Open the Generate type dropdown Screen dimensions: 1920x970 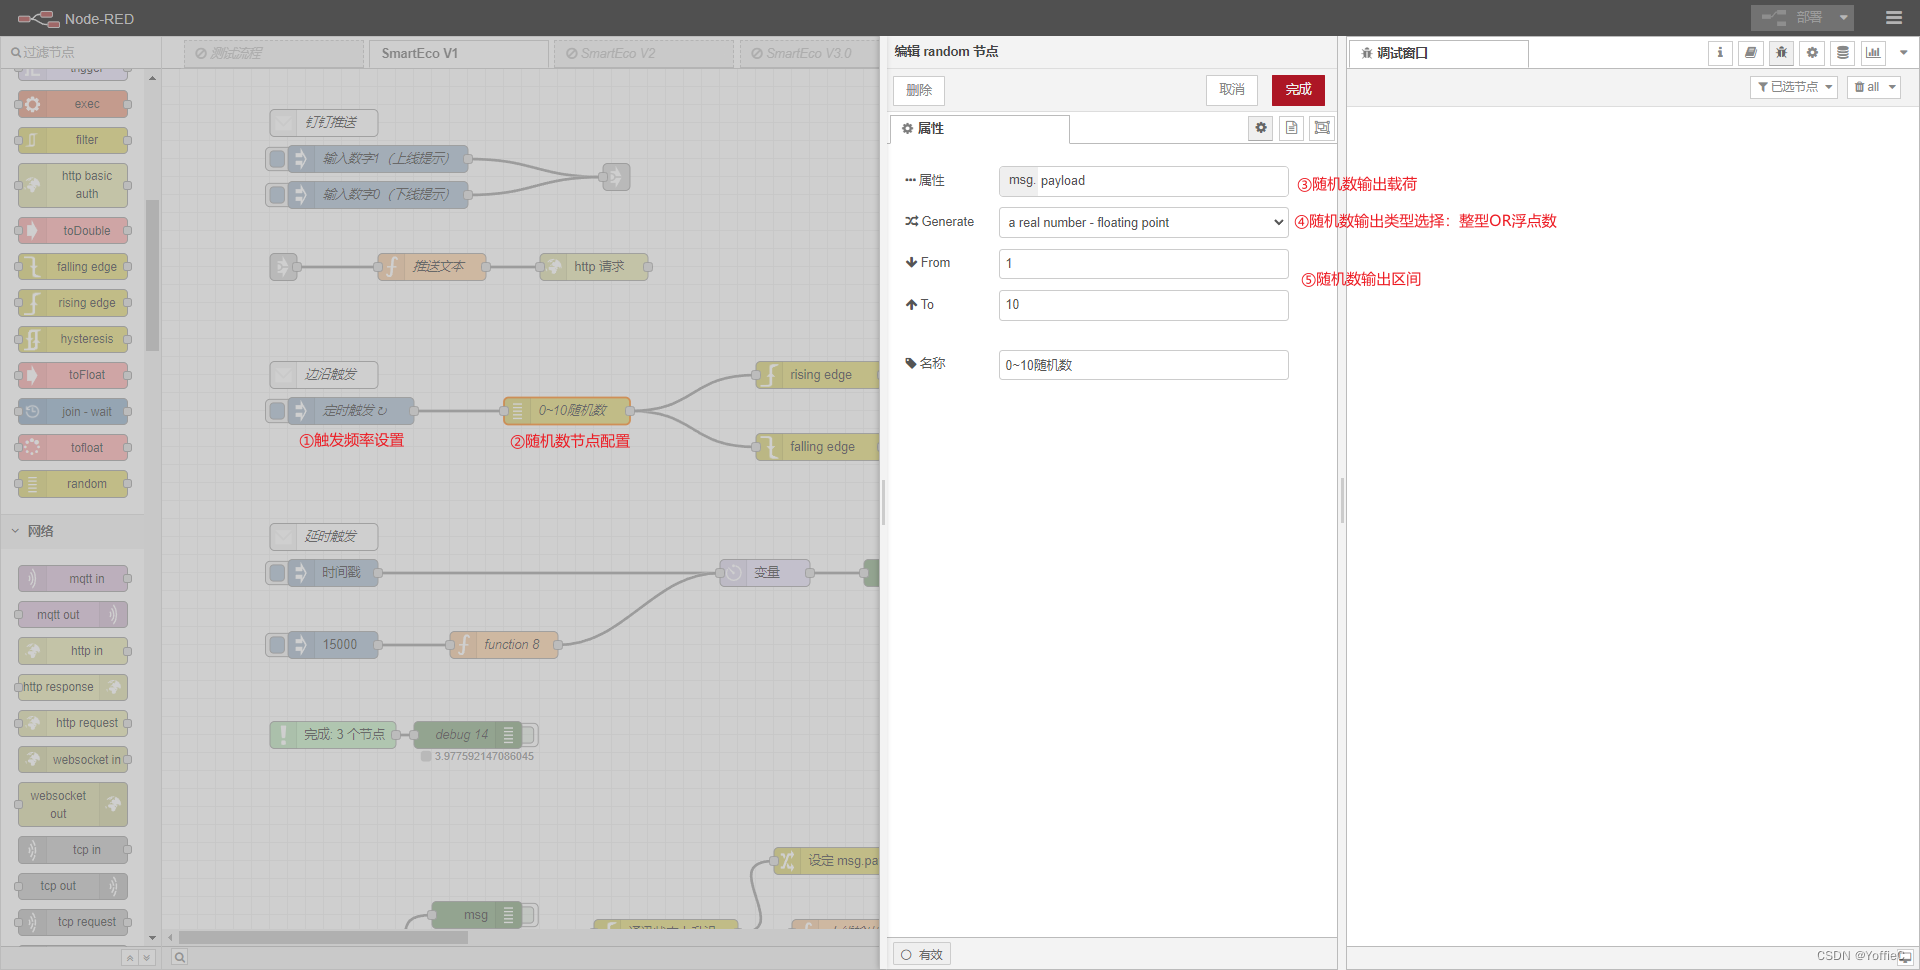point(1142,222)
